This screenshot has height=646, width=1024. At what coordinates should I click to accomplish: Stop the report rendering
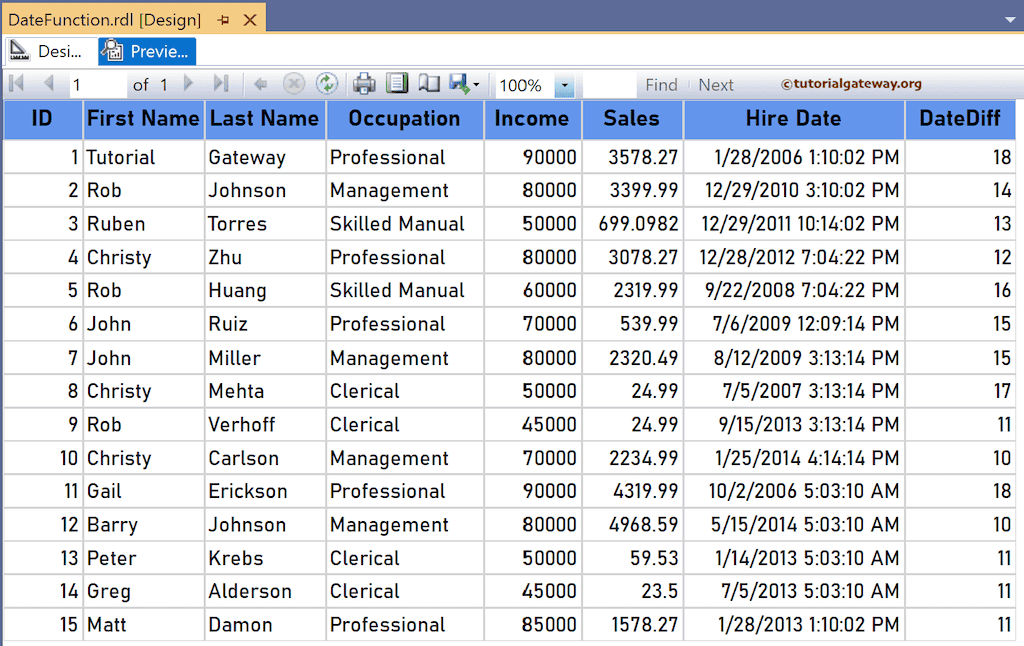[x=293, y=85]
